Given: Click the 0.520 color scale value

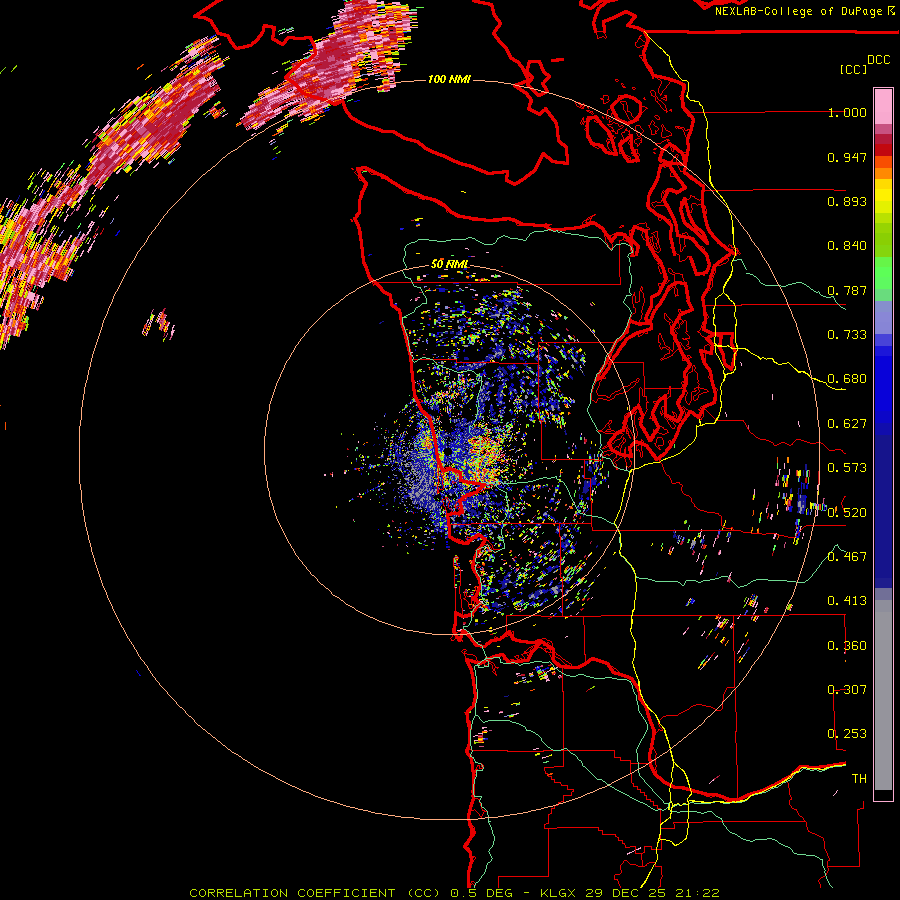Looking at the screenshot, I should pyautogui.click(x=847, y=512).
